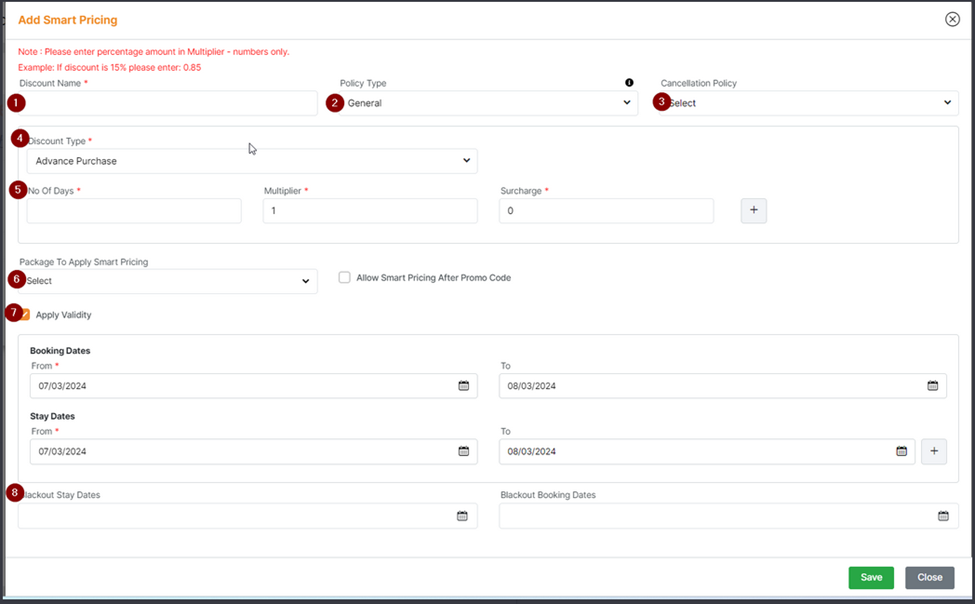This screenshot has width=975, height=604.
Task: Open calendar picker for Stay Dates From
Action: [x=463, y=451]
